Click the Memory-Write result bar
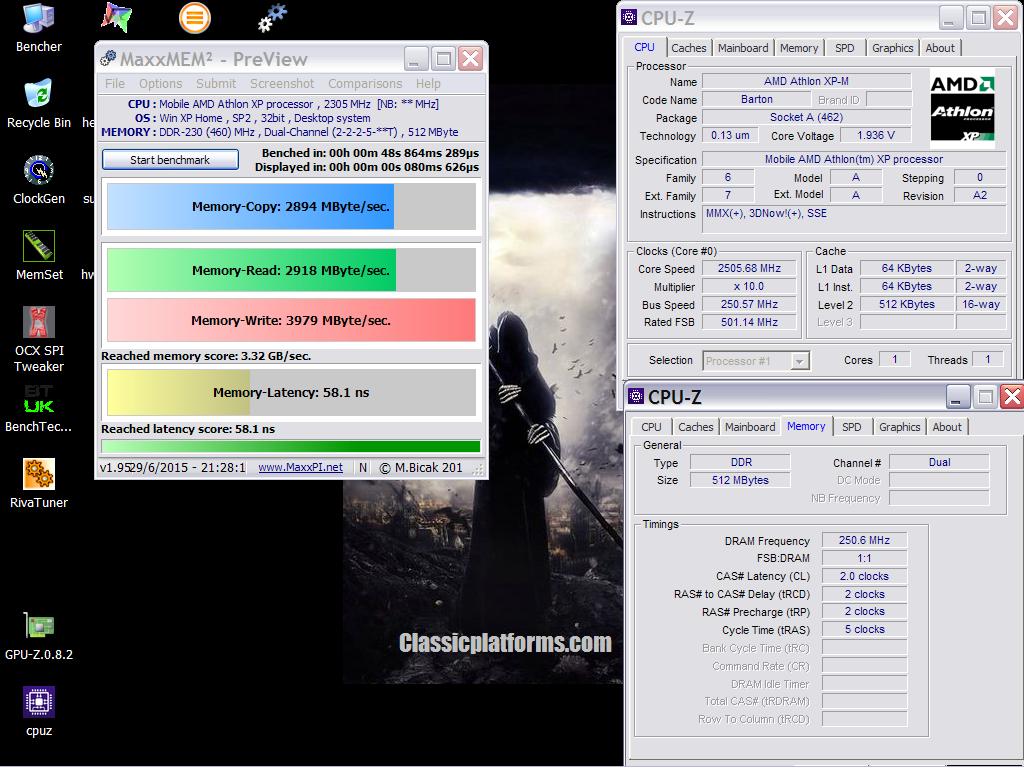 [291, 320]
